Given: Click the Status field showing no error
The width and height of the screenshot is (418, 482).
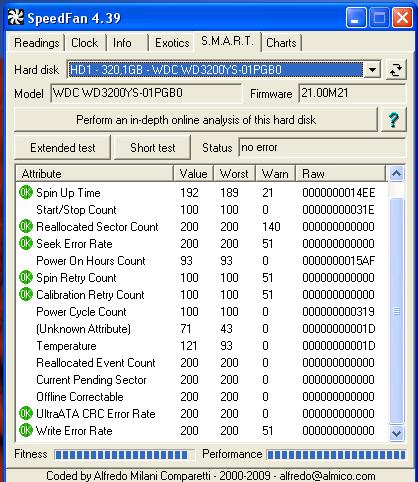Looking at the screenshot, I should tap(322, 147).
